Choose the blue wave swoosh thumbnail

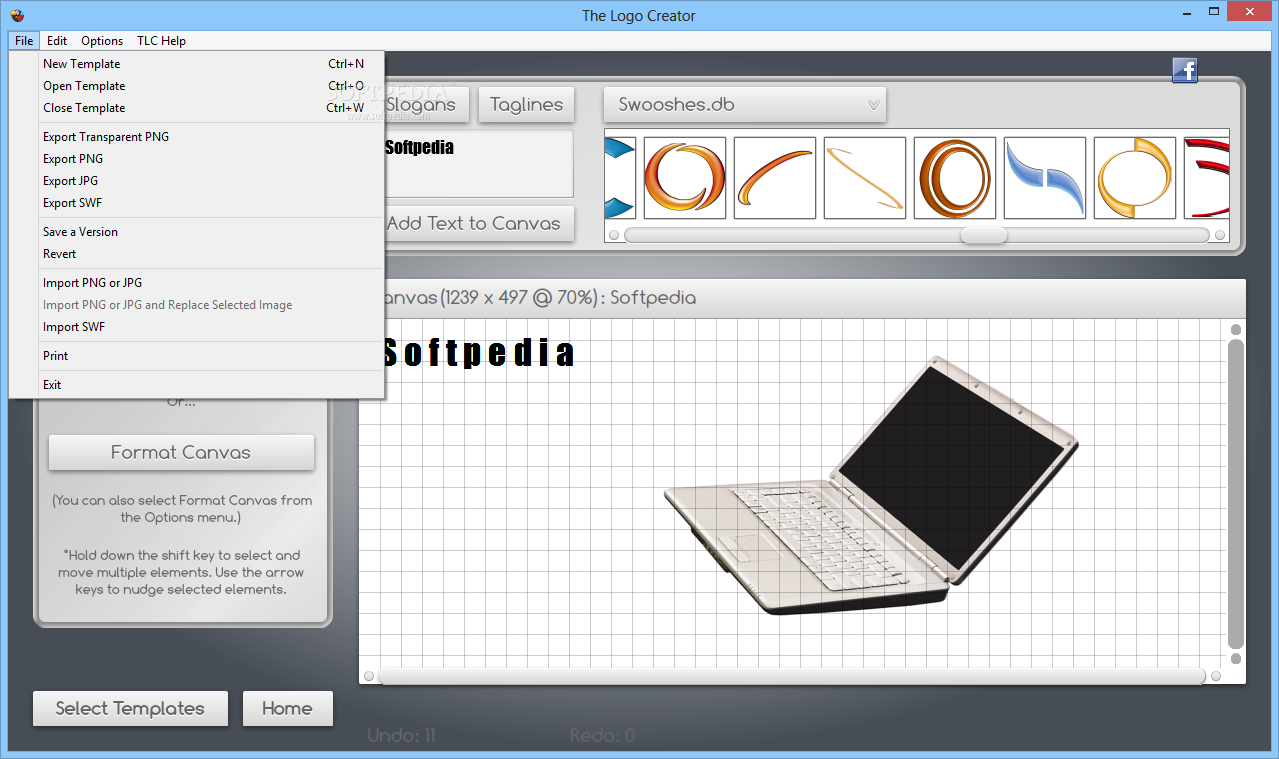tap(1045, 178)
